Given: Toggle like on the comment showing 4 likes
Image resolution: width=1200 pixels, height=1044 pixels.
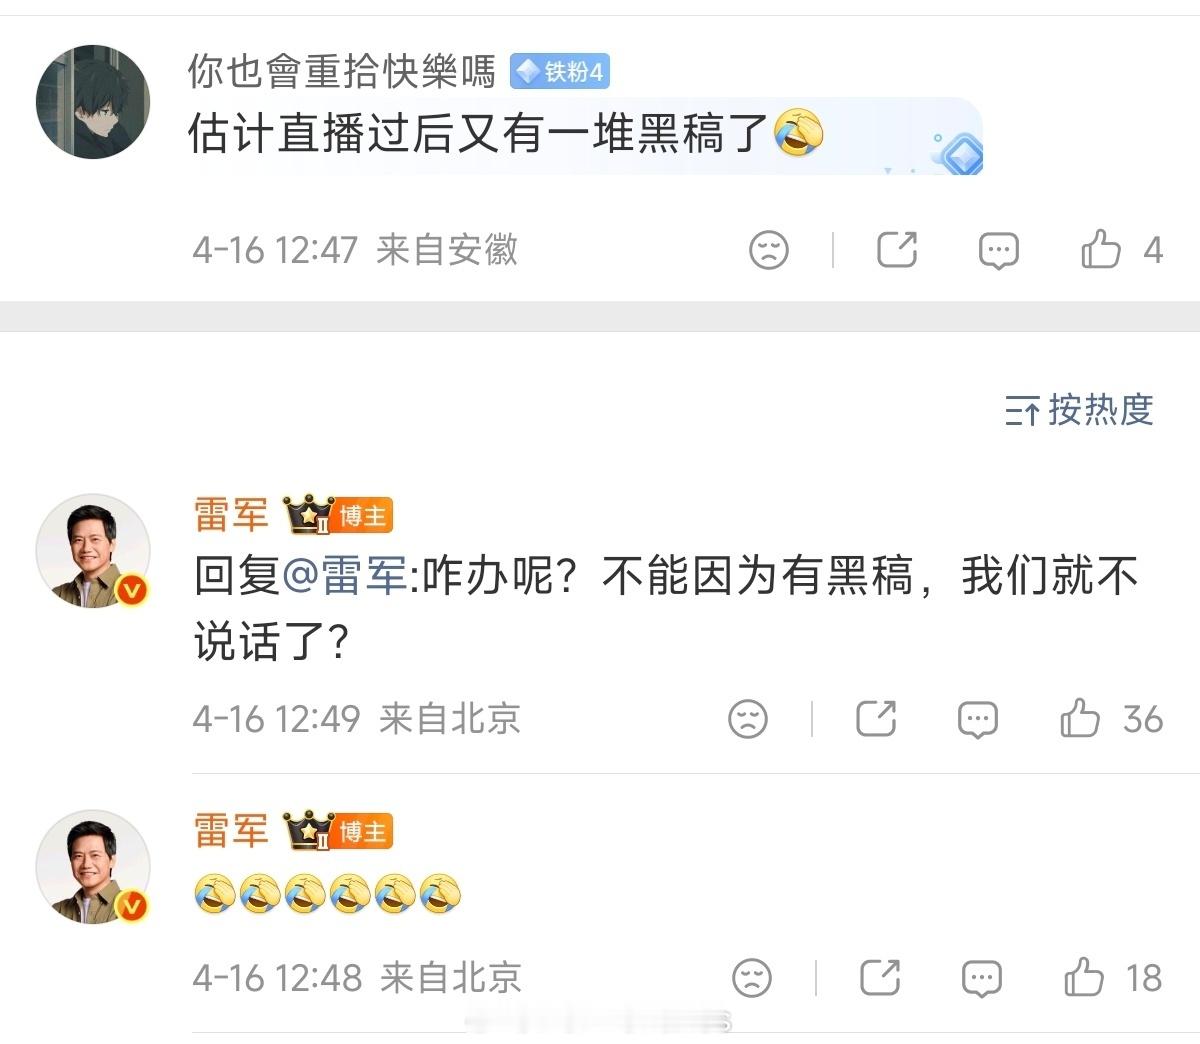Looking at the screenshot, I should 1101,250.
